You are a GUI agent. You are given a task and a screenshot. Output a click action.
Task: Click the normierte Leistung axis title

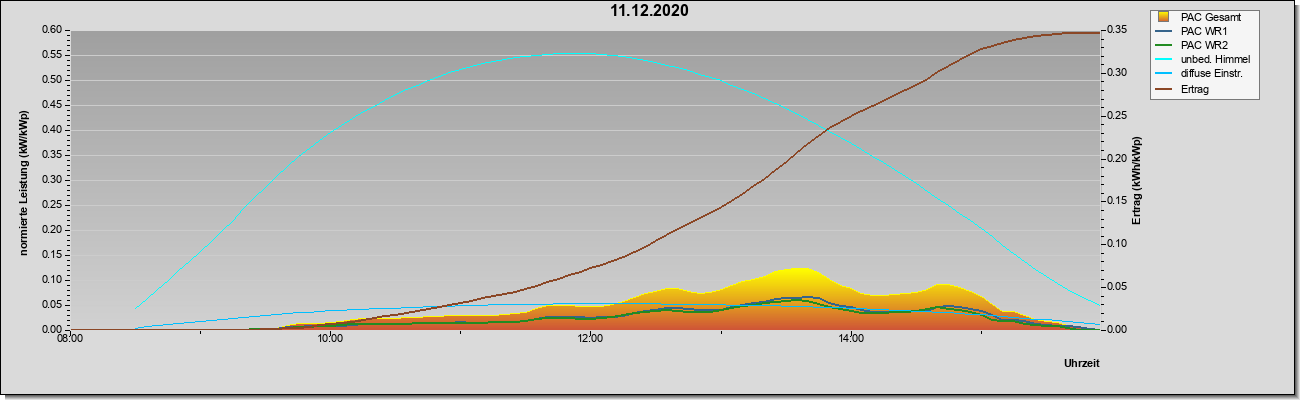coord(22,180)
